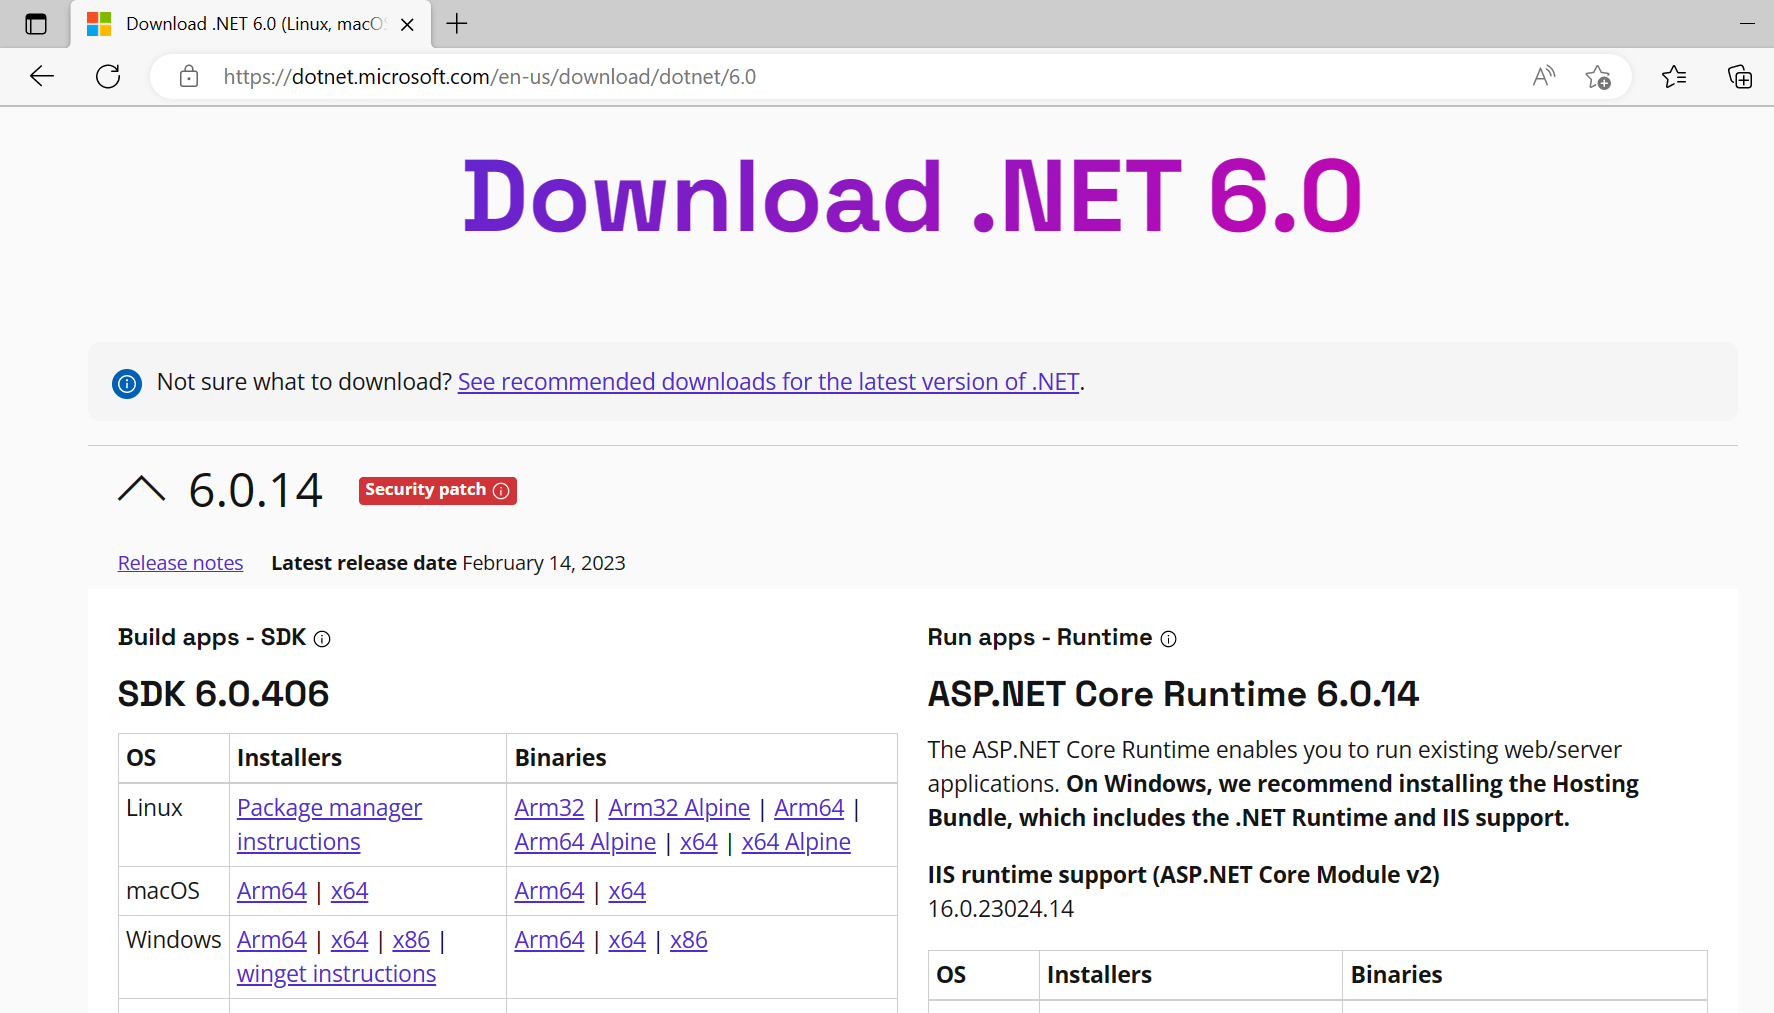Reload the page with the Refresh icon
The width and height of the screenshot is (1774, 1013).
(x=108, y=76)
